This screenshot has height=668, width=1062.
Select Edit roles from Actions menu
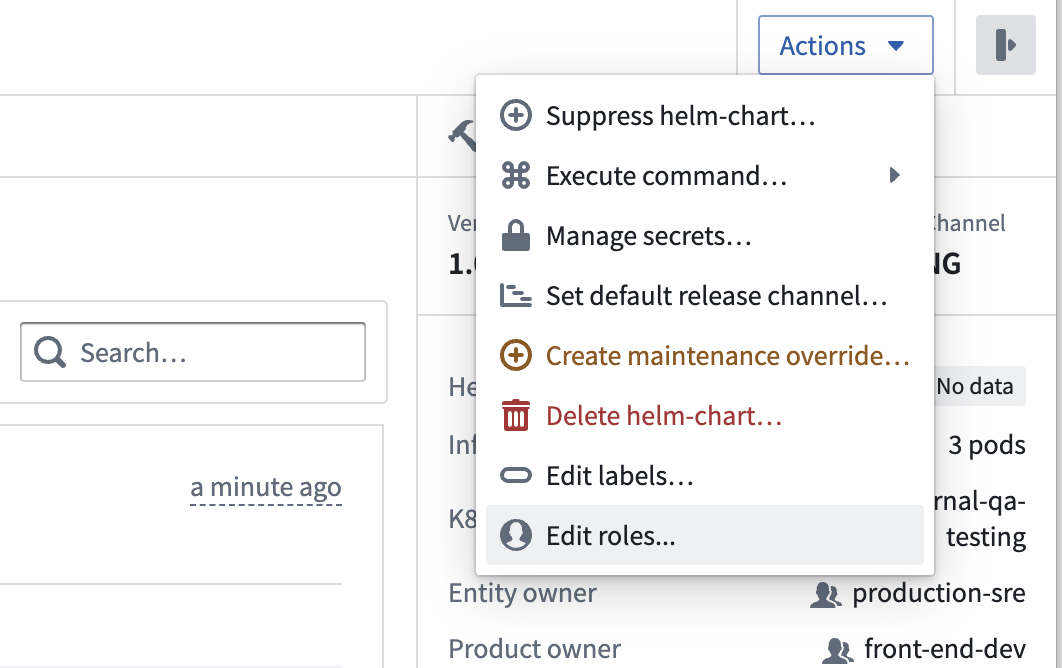704,535
